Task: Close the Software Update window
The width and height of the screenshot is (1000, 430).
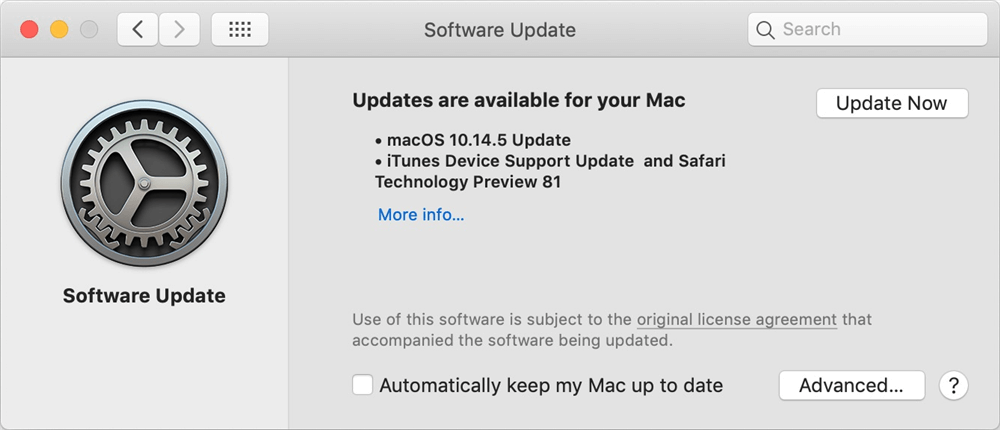Action: (29, 30)
